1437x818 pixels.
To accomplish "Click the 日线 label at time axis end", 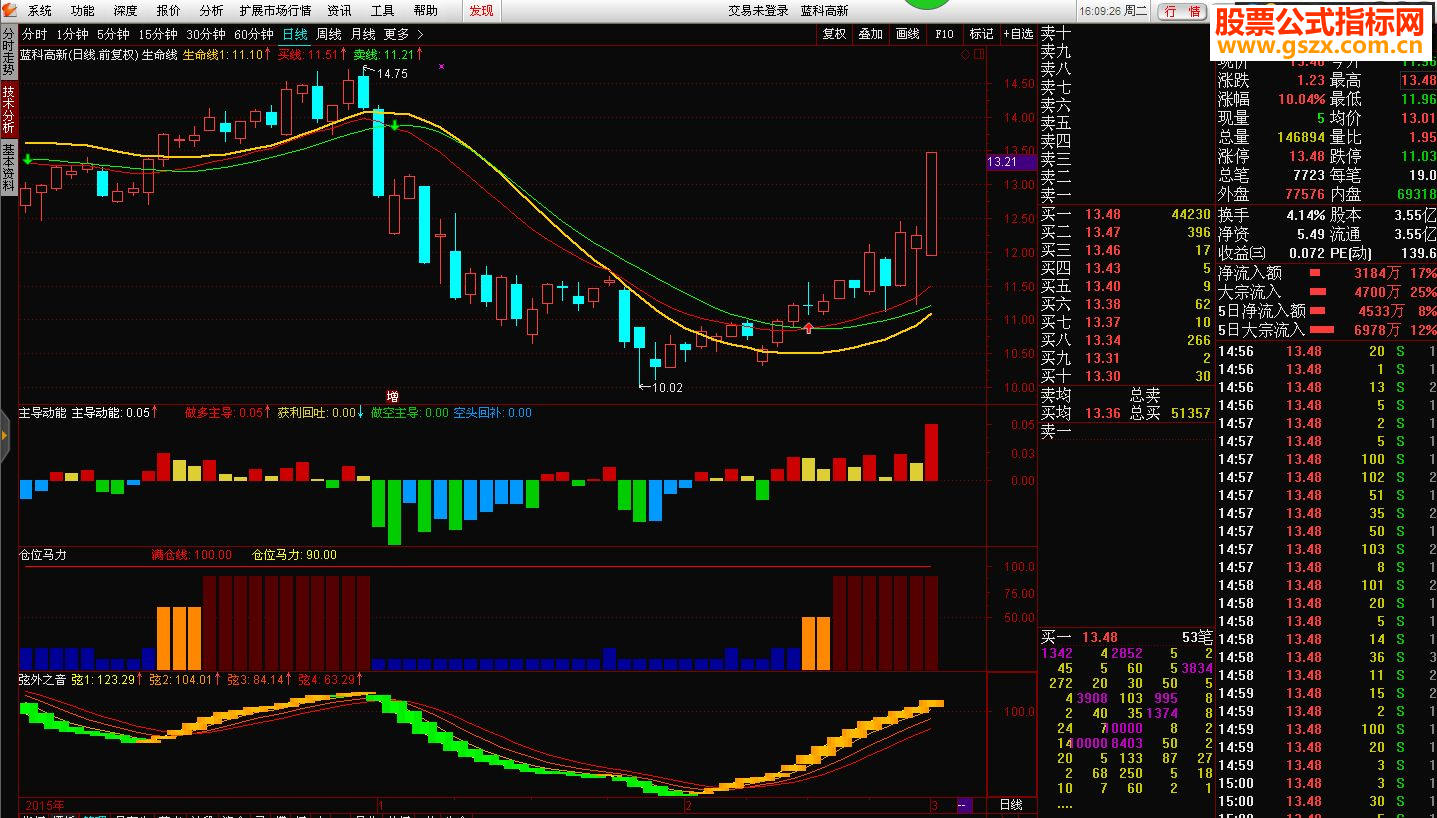I will [x=1011, y=805].
